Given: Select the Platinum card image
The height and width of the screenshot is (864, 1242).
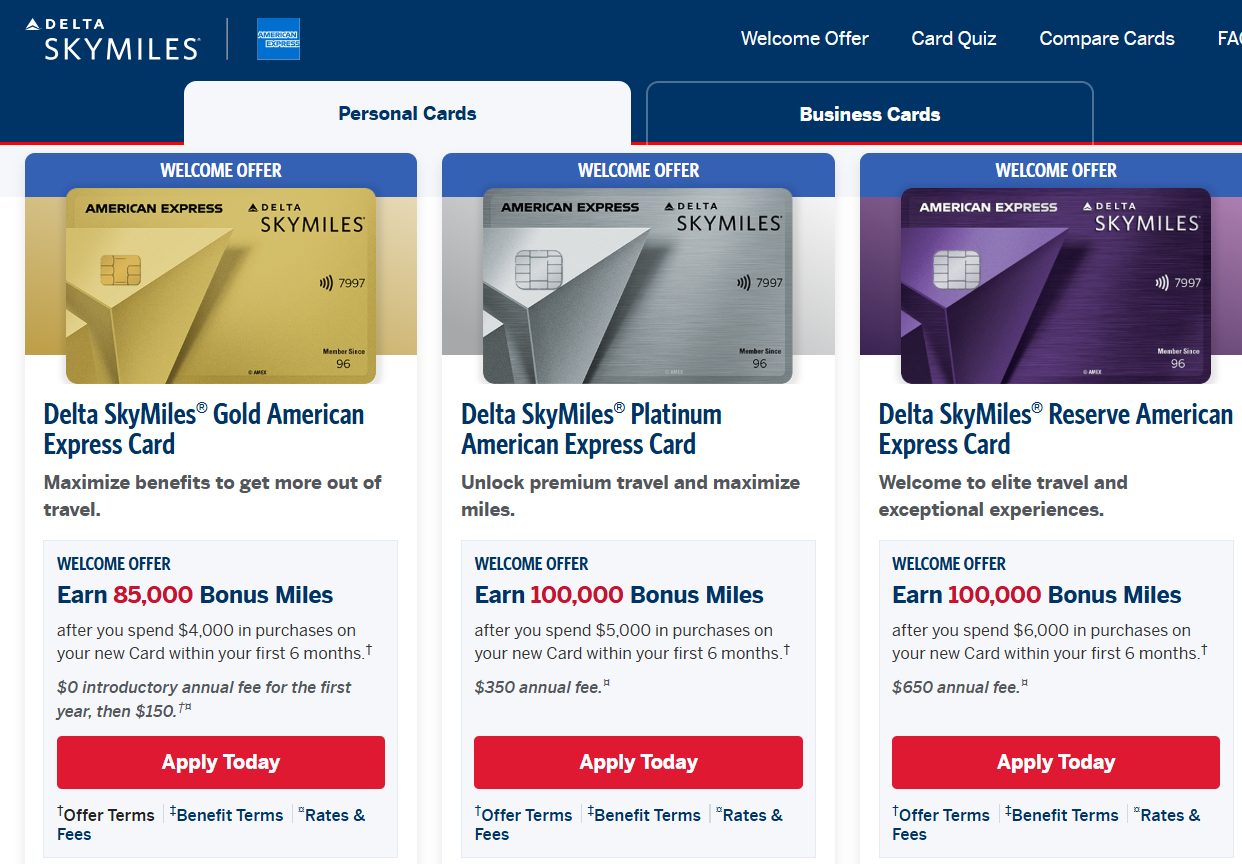Looking at the screenshot, I should pyautogui.click(x=638, y=286).
